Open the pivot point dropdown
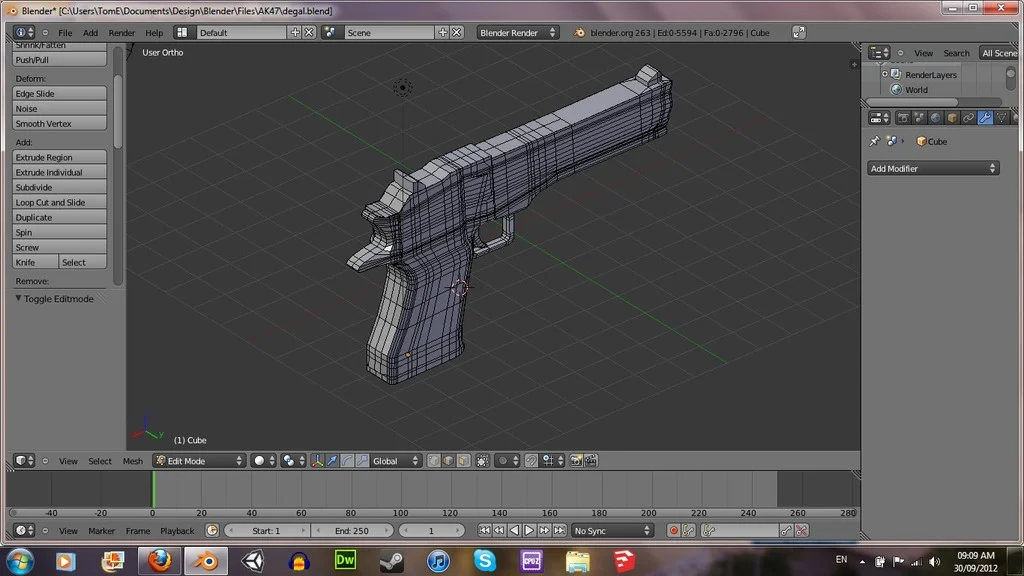 pyautogui.click(x=294, y=460)
